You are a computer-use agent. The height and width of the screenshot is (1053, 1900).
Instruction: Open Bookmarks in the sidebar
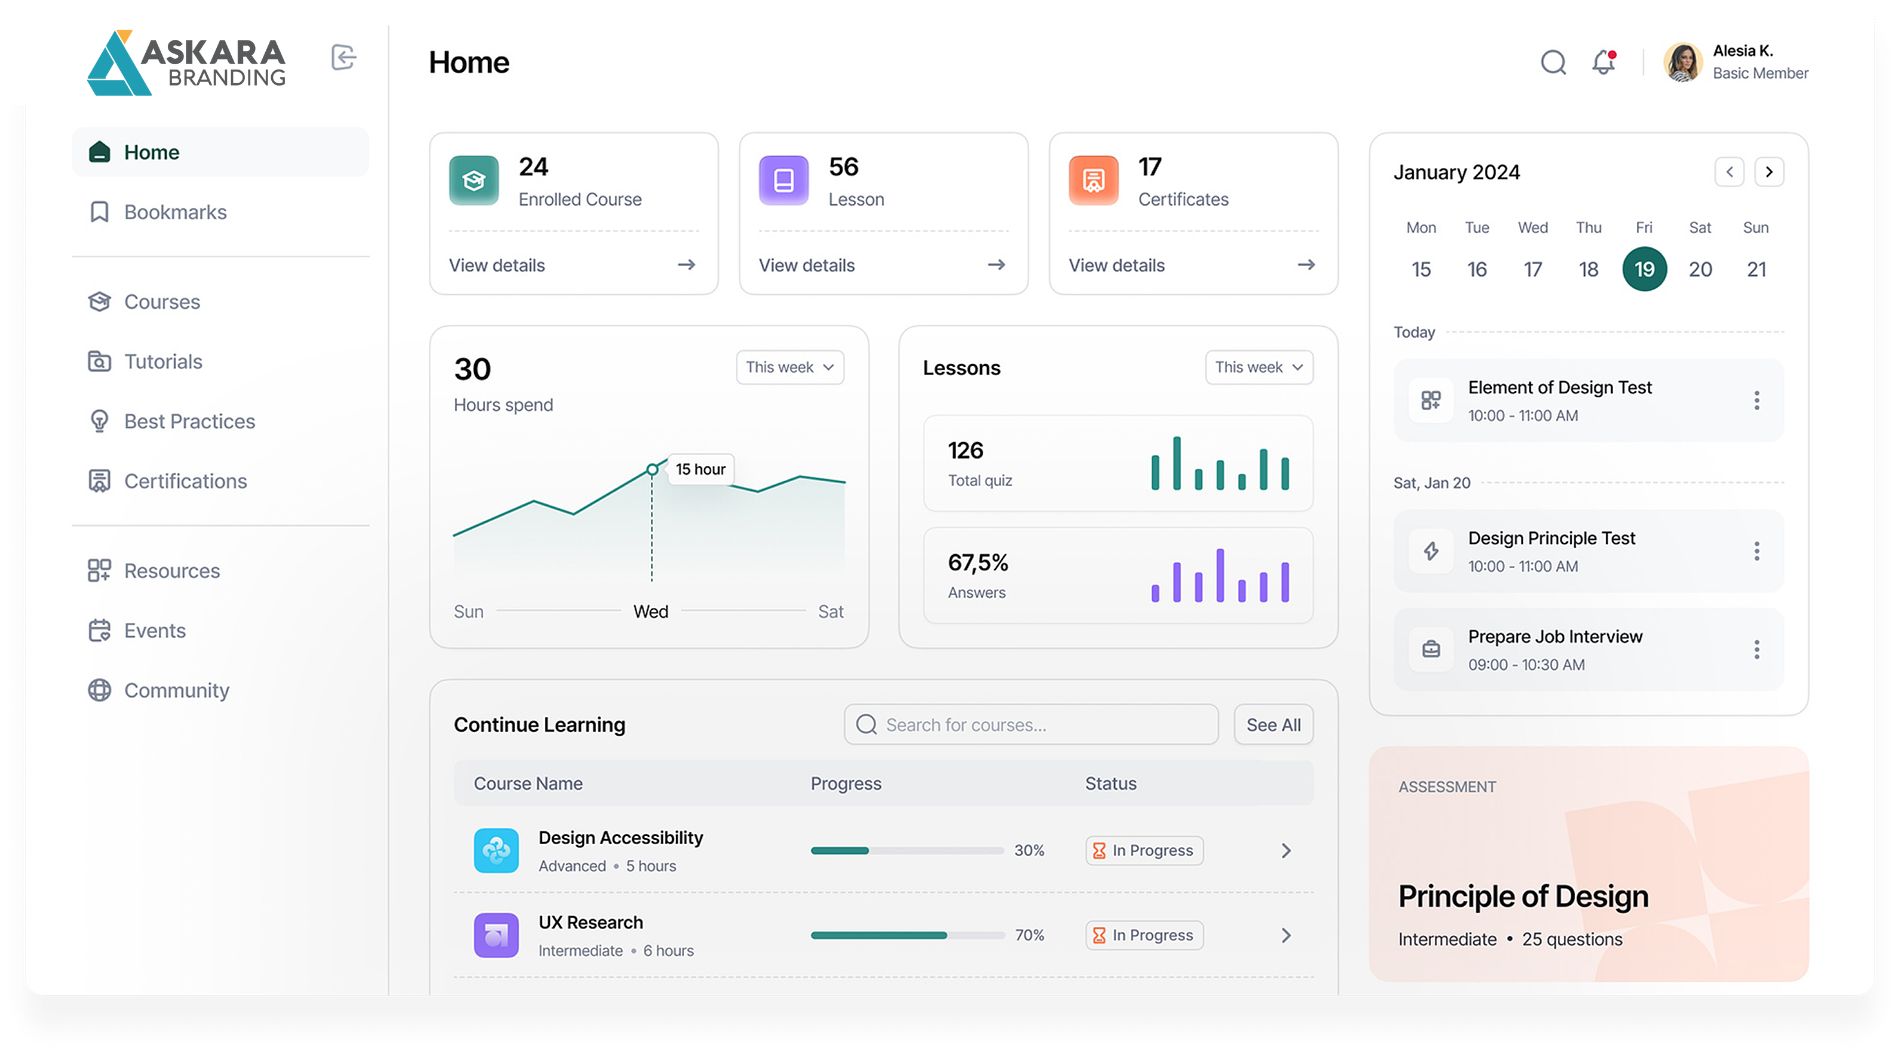175,212
